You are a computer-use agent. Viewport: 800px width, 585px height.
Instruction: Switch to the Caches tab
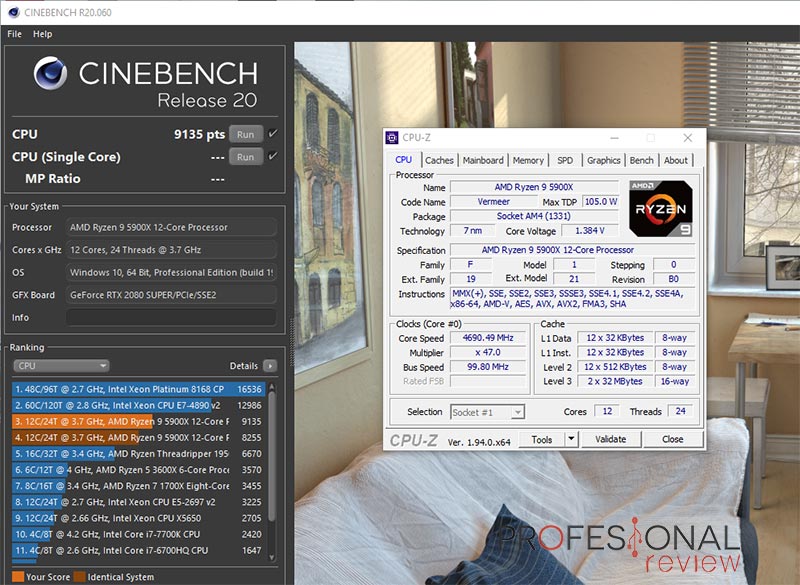click(x=439, y=160)
